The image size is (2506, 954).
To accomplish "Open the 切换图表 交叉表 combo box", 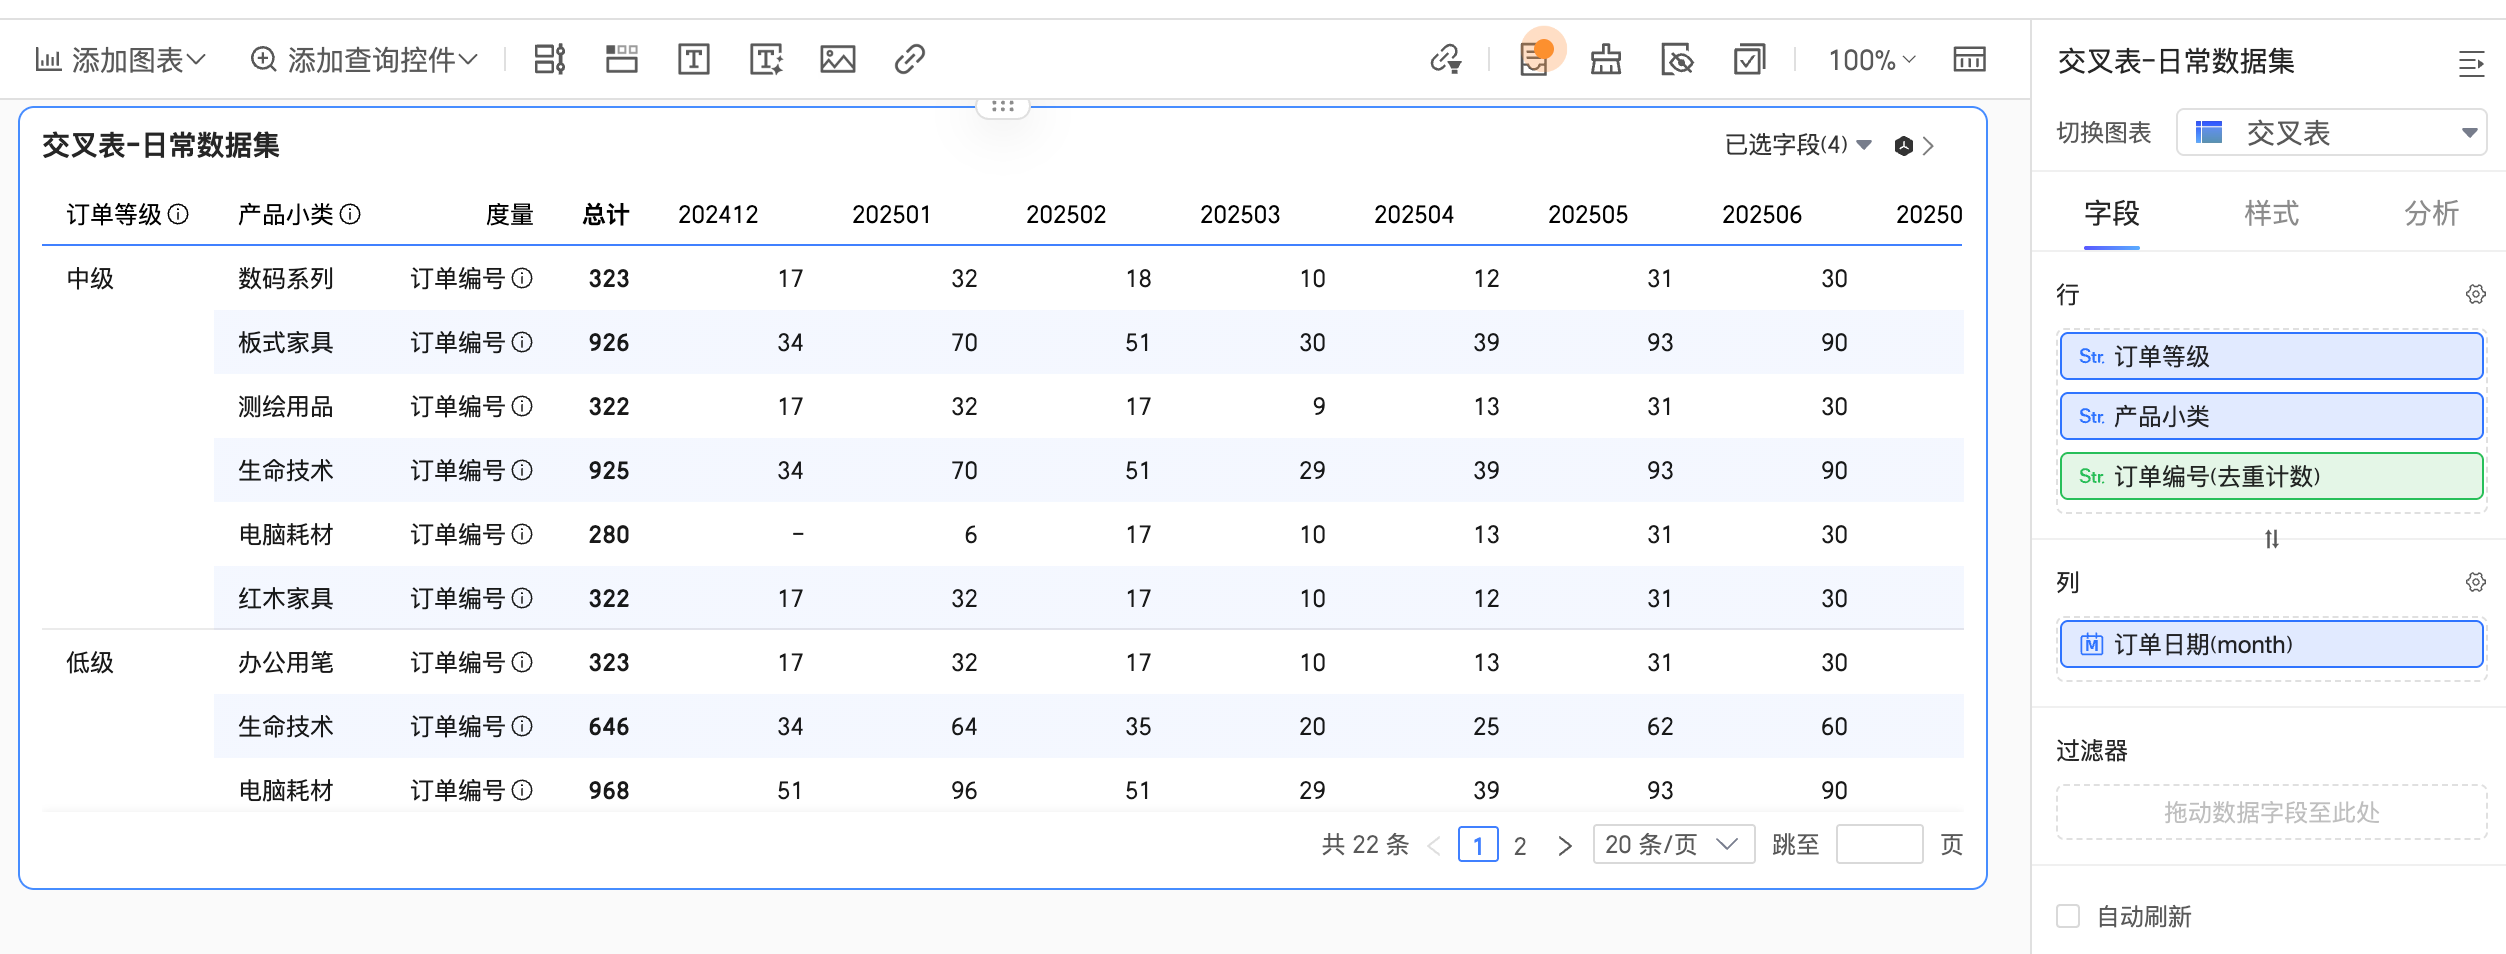I will (2330, 133).
